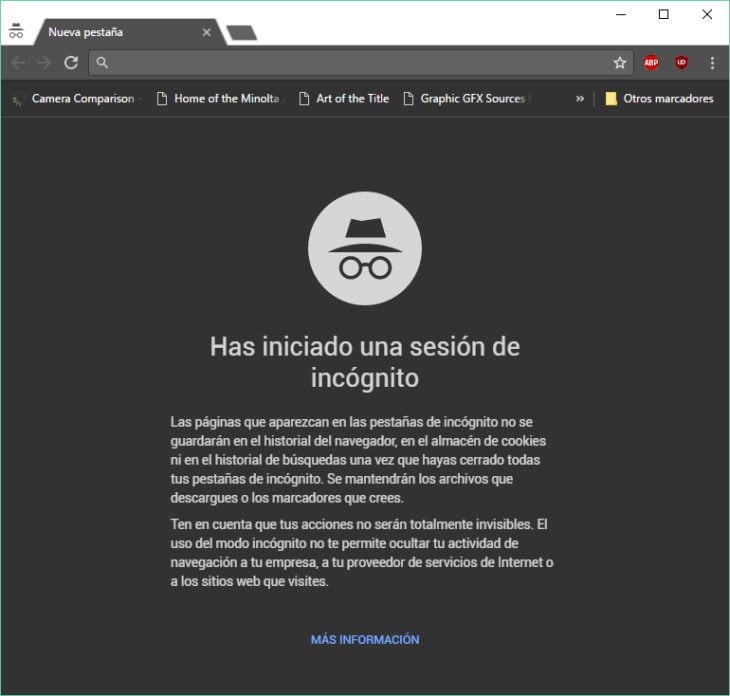Open the uBlock Origin extension icon

pos(681,63)
